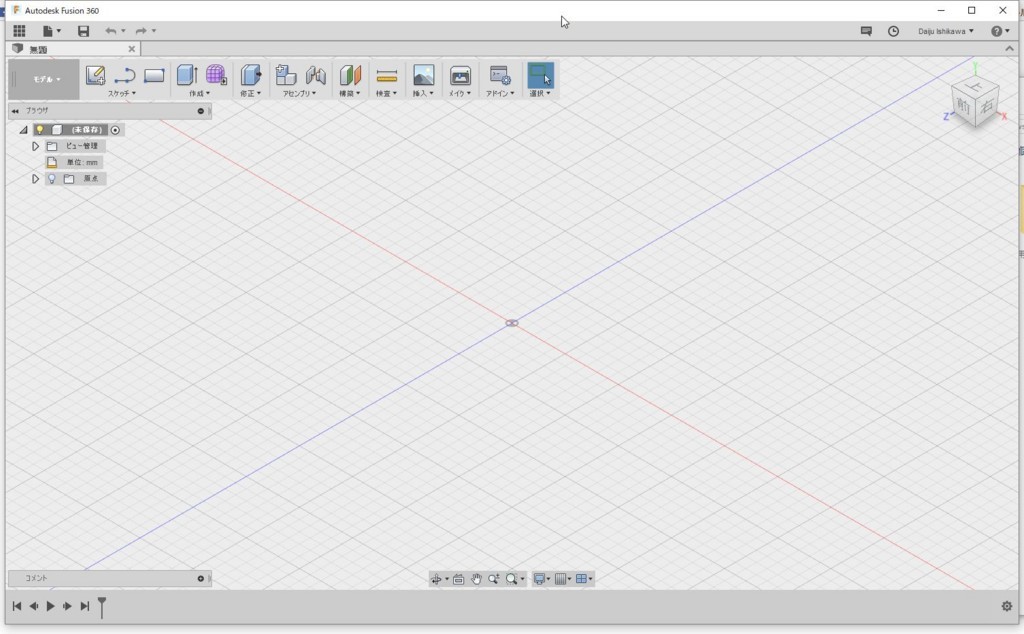Select the Create Sketch tool
1024x634 pixels.
pos(95,76)
